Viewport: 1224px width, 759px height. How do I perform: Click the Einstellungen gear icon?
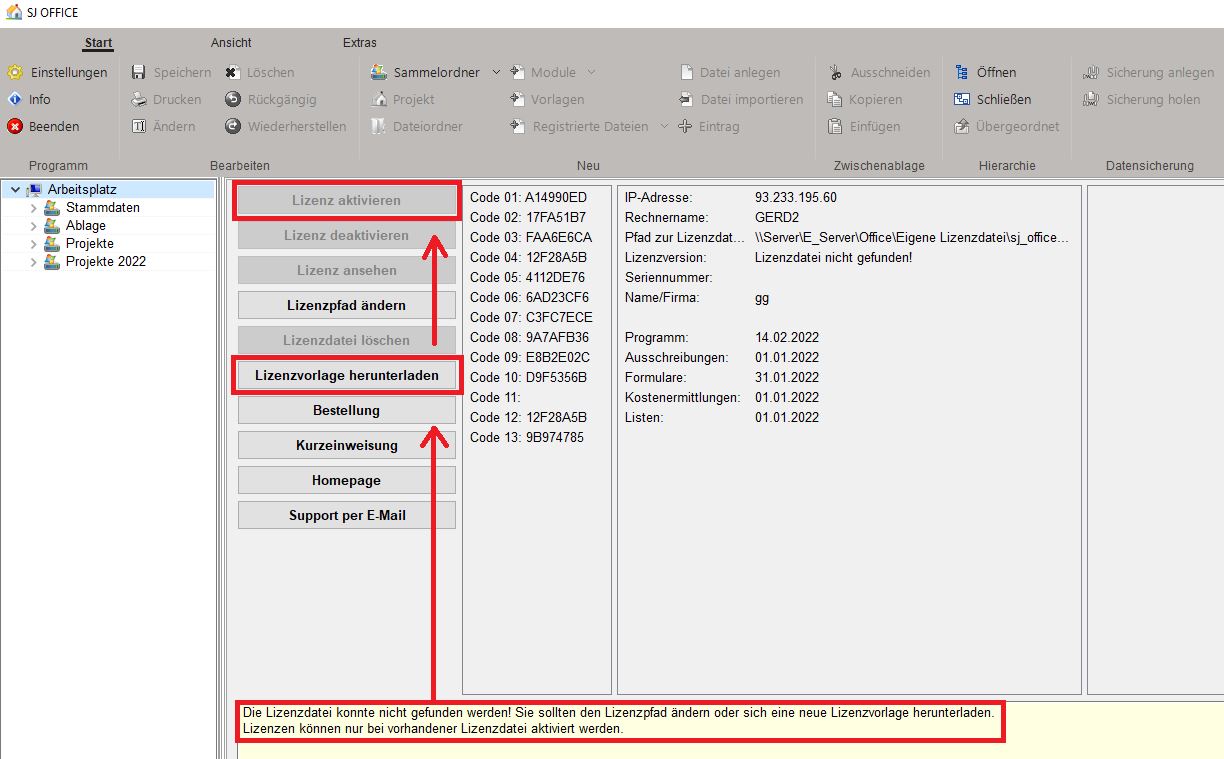(15, 72)
